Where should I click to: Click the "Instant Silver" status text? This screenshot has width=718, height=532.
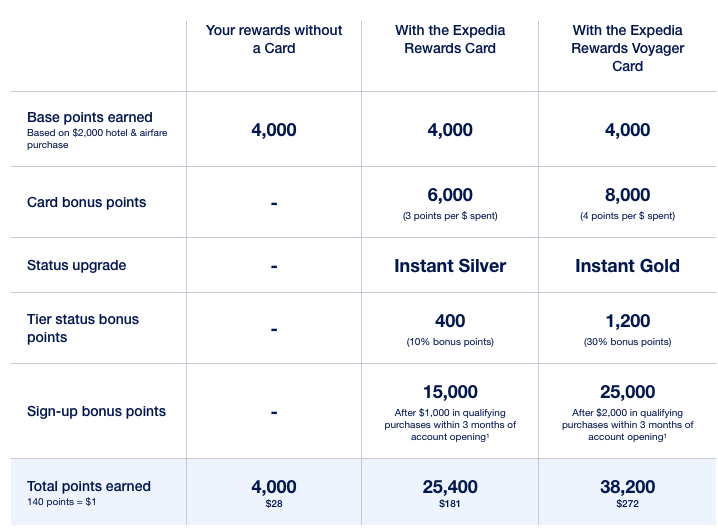pyautogui.click(x=450, y=266)
